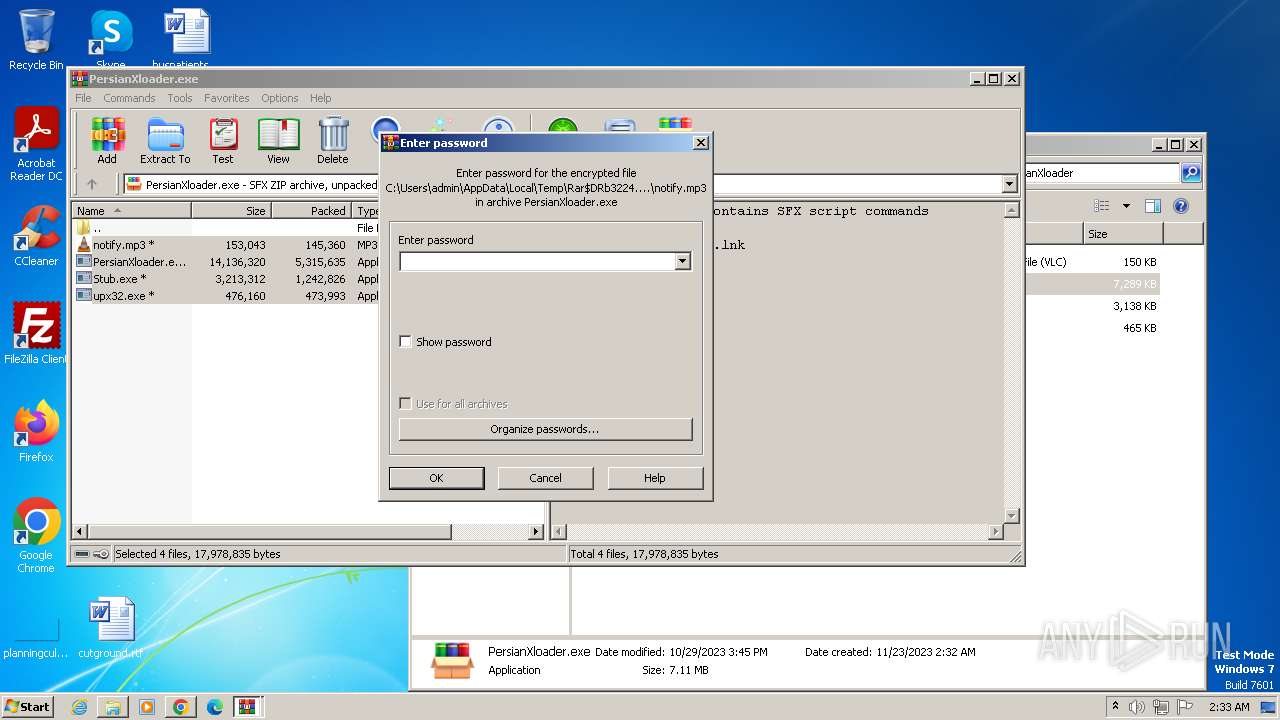Click the Add toolbar icon in WinRAR
The height and width of the screenshot is (720, 1280).
pos(107,140)
